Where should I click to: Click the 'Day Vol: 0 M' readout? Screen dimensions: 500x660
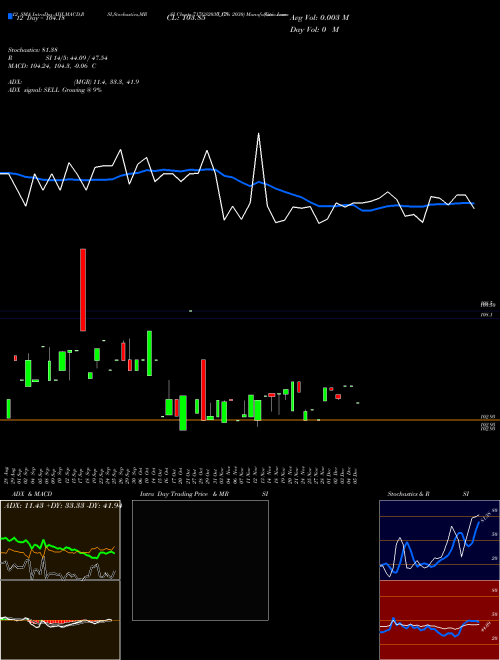point(314,30)
